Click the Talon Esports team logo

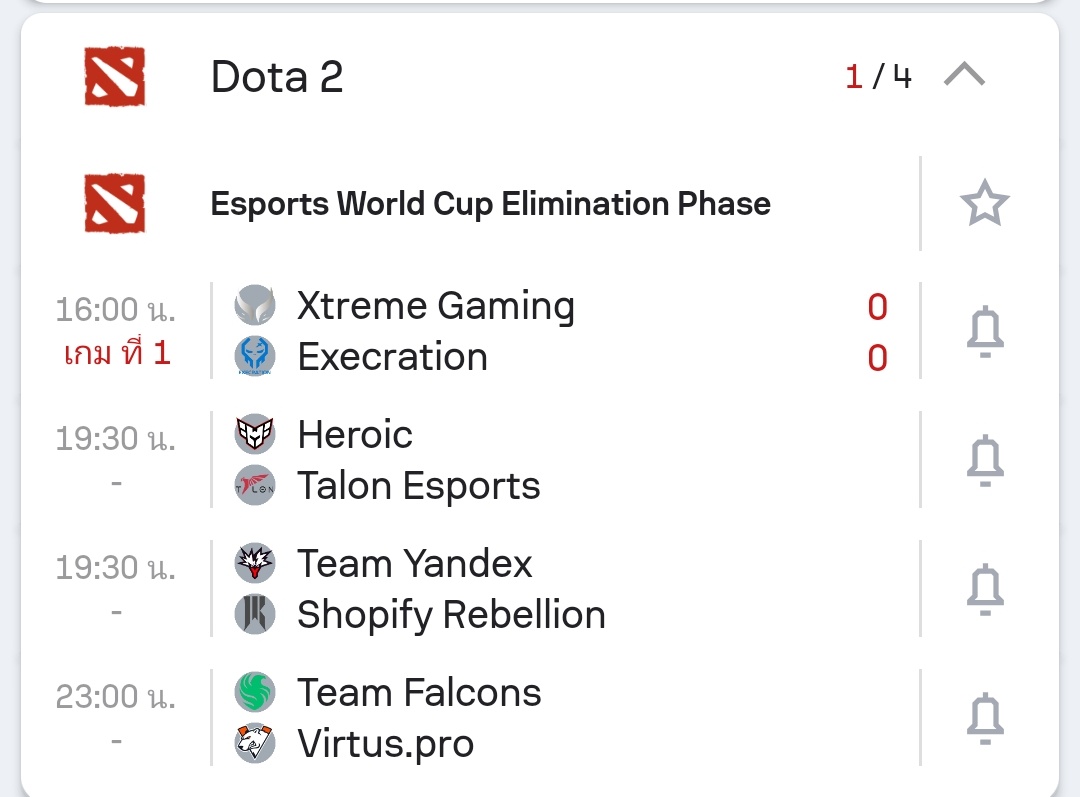(255, 485)
